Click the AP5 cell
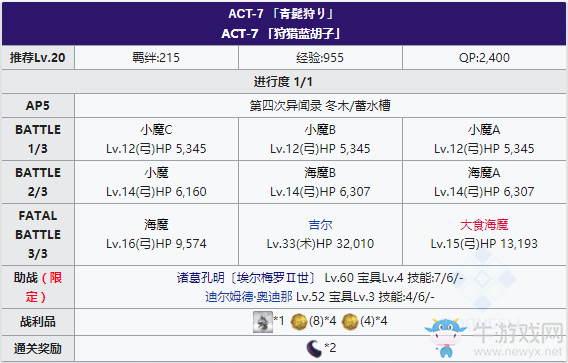The height and width of the screenshot is (363, 568). click(38, 105)
